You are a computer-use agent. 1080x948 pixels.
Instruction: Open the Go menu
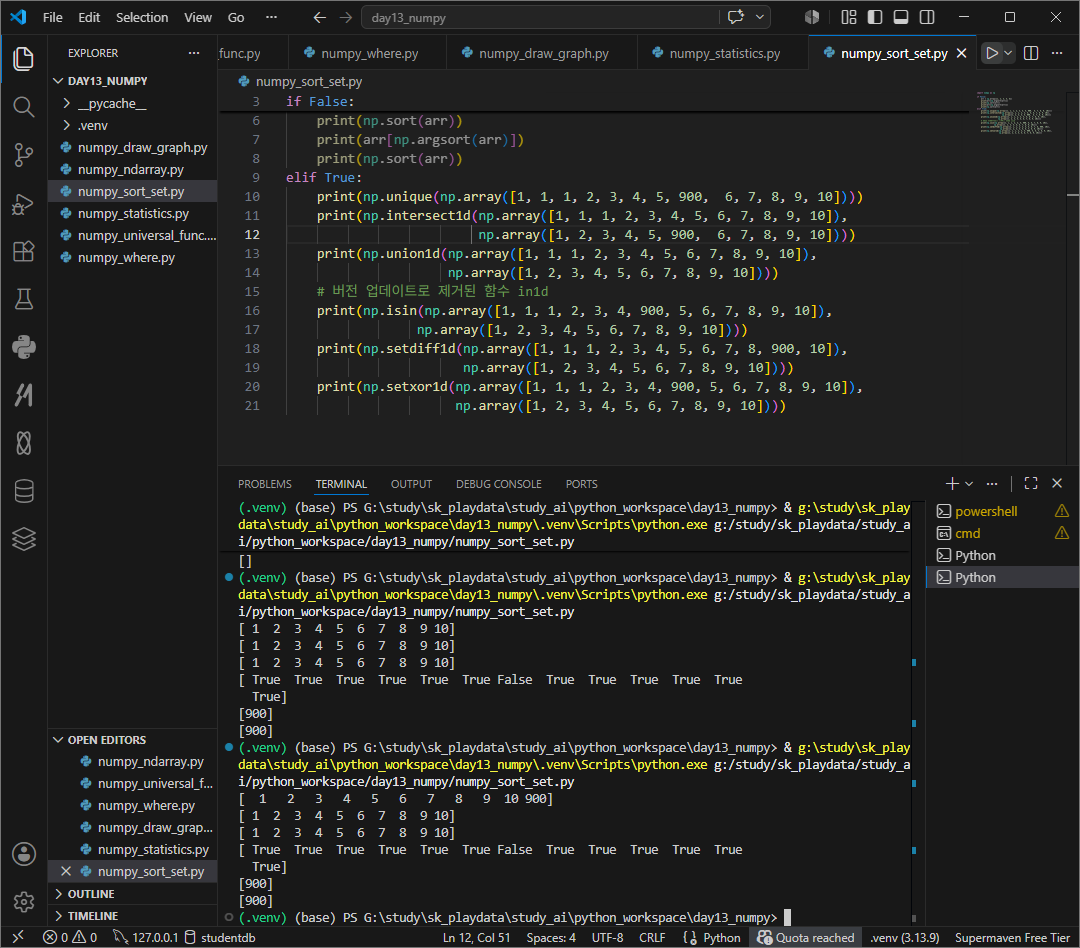tap(236, 17)
